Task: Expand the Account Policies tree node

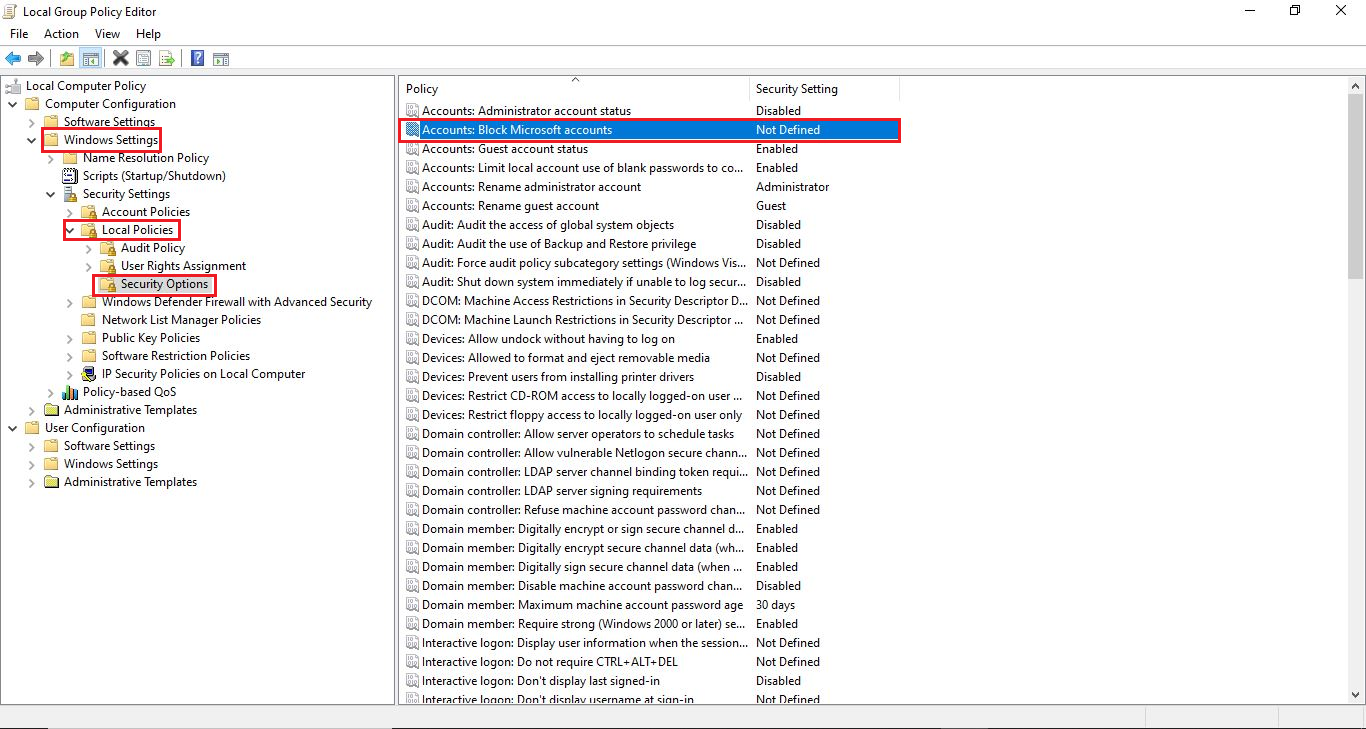Action: 70,212
